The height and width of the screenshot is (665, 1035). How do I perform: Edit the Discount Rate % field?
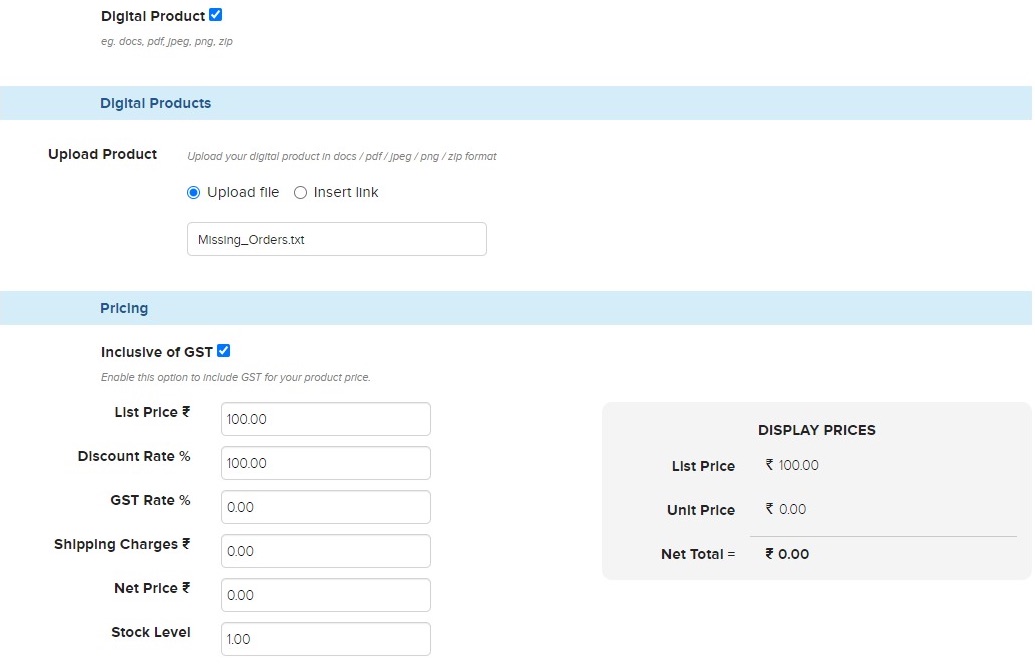pyautogui.click(x=325, y=463)
